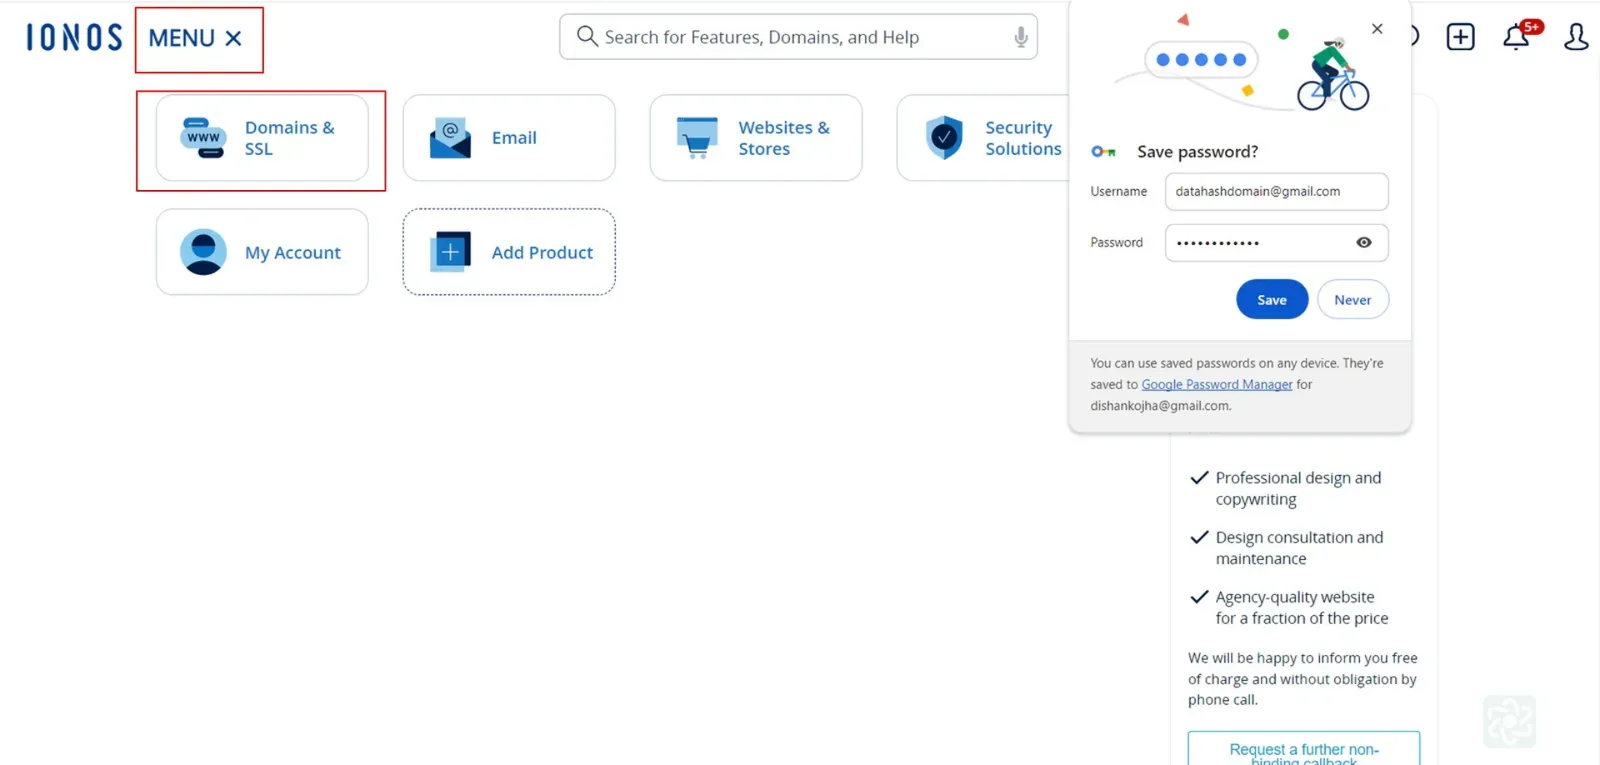Click the Password field in the save popup

pos(1276,242)
